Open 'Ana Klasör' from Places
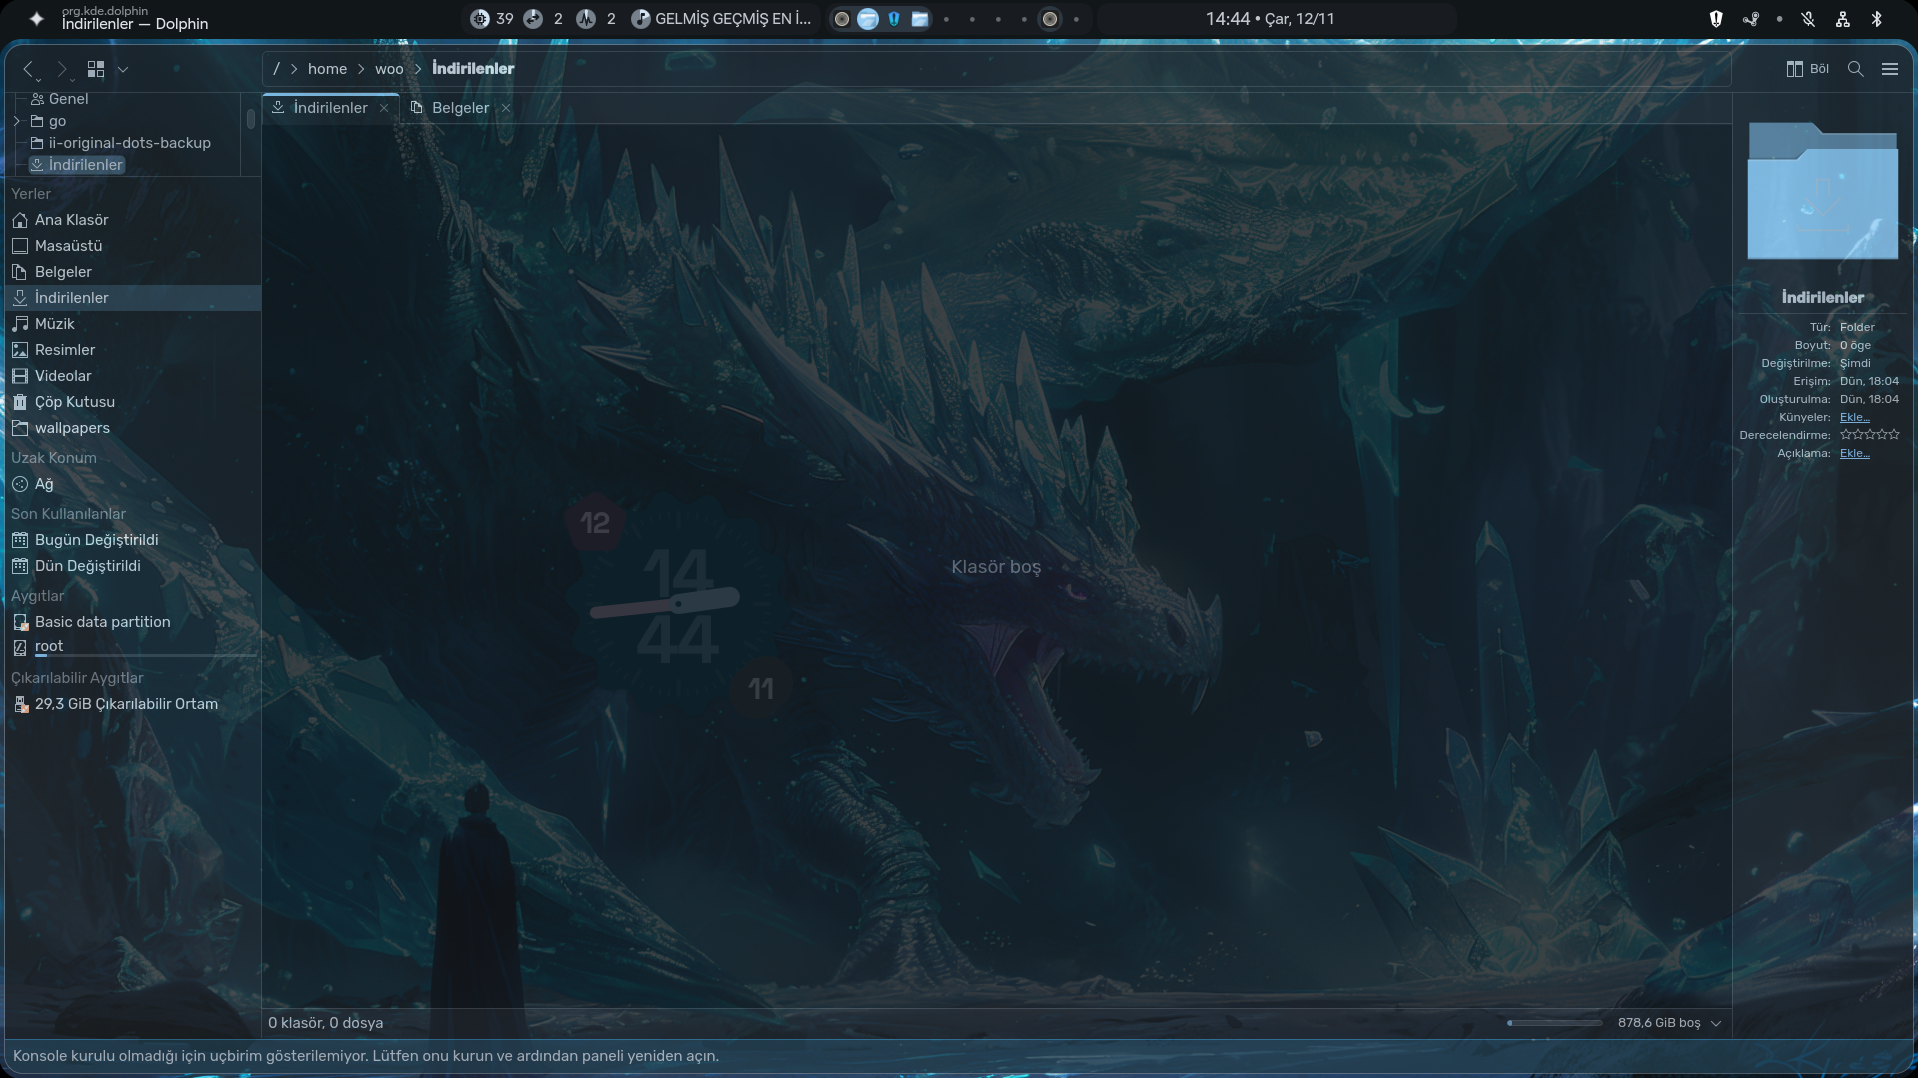 (x=133, y=220)
